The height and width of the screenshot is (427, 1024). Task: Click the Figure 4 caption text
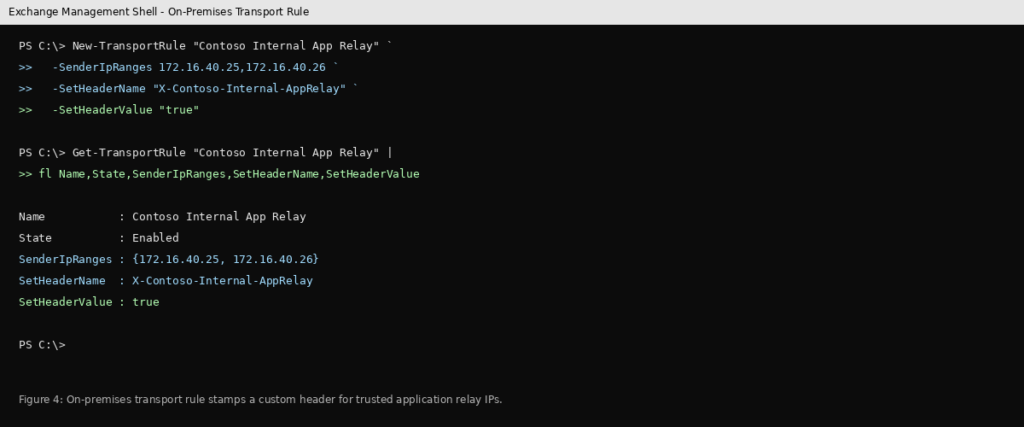pos(260,399)
